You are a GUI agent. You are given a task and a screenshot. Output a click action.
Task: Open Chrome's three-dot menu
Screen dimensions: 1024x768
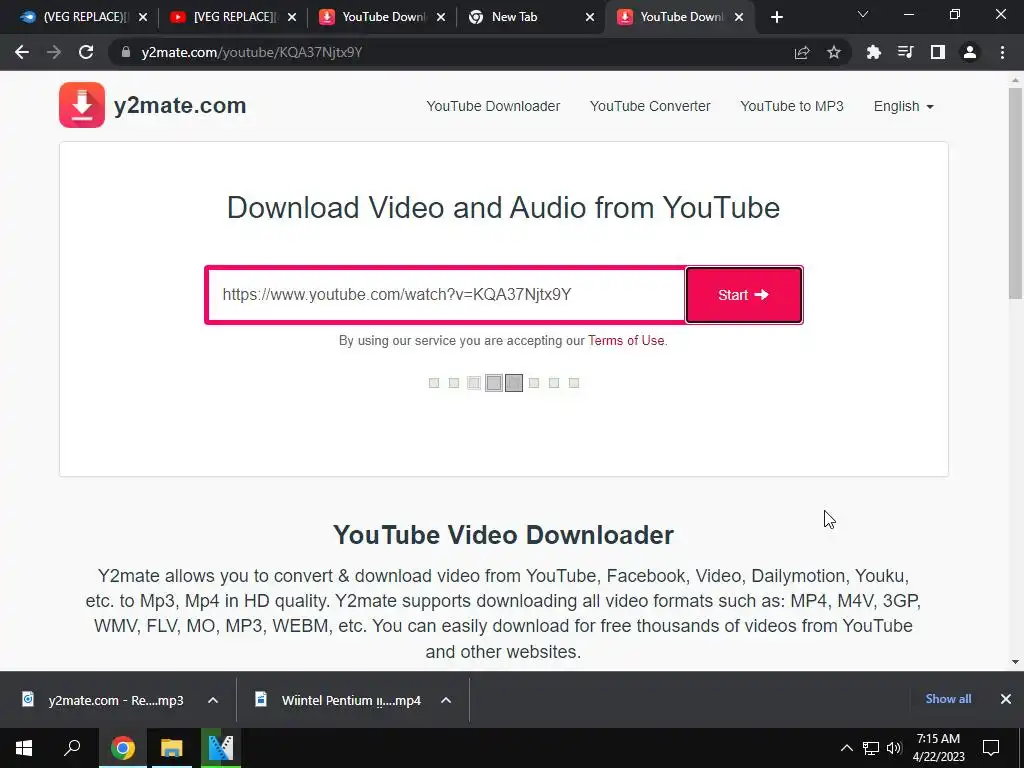tap(1002, 52)
